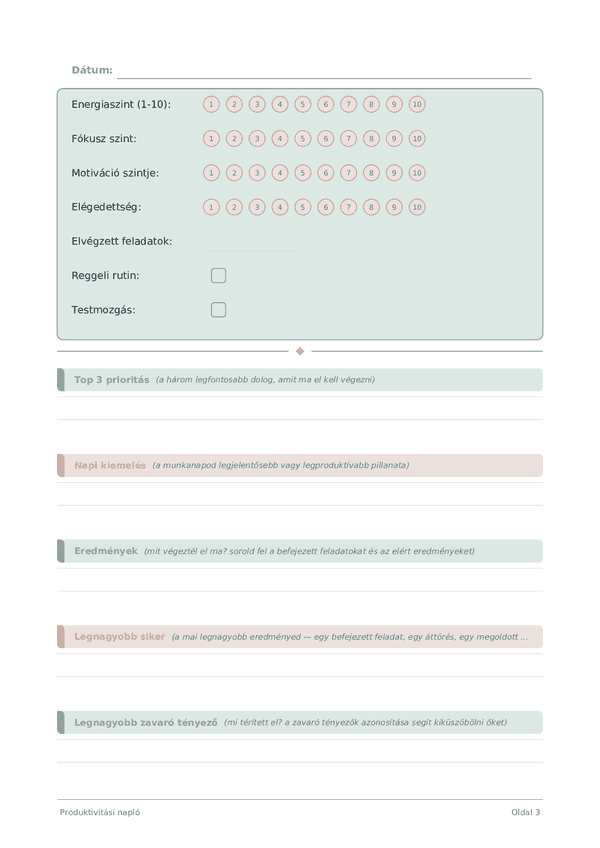Choose 5 on Fókusz szint scale
The image size is (600, 848).
click(x=302, y=138)
